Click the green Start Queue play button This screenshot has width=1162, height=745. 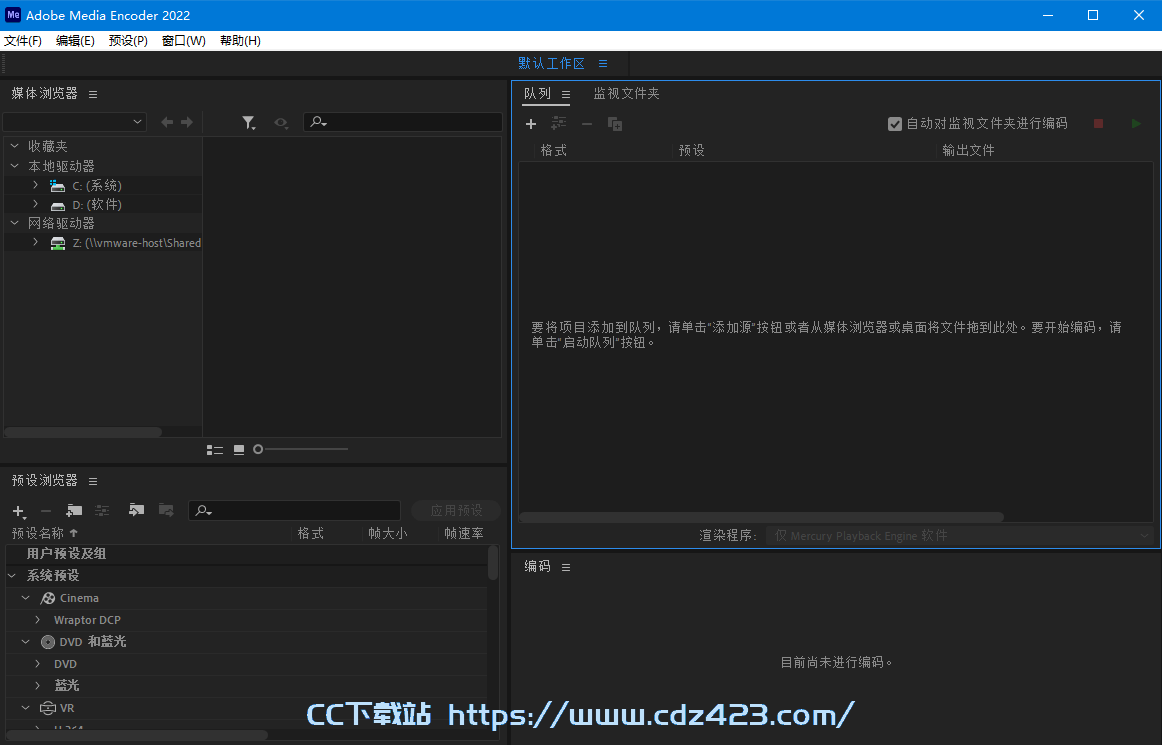[1136, 124]
